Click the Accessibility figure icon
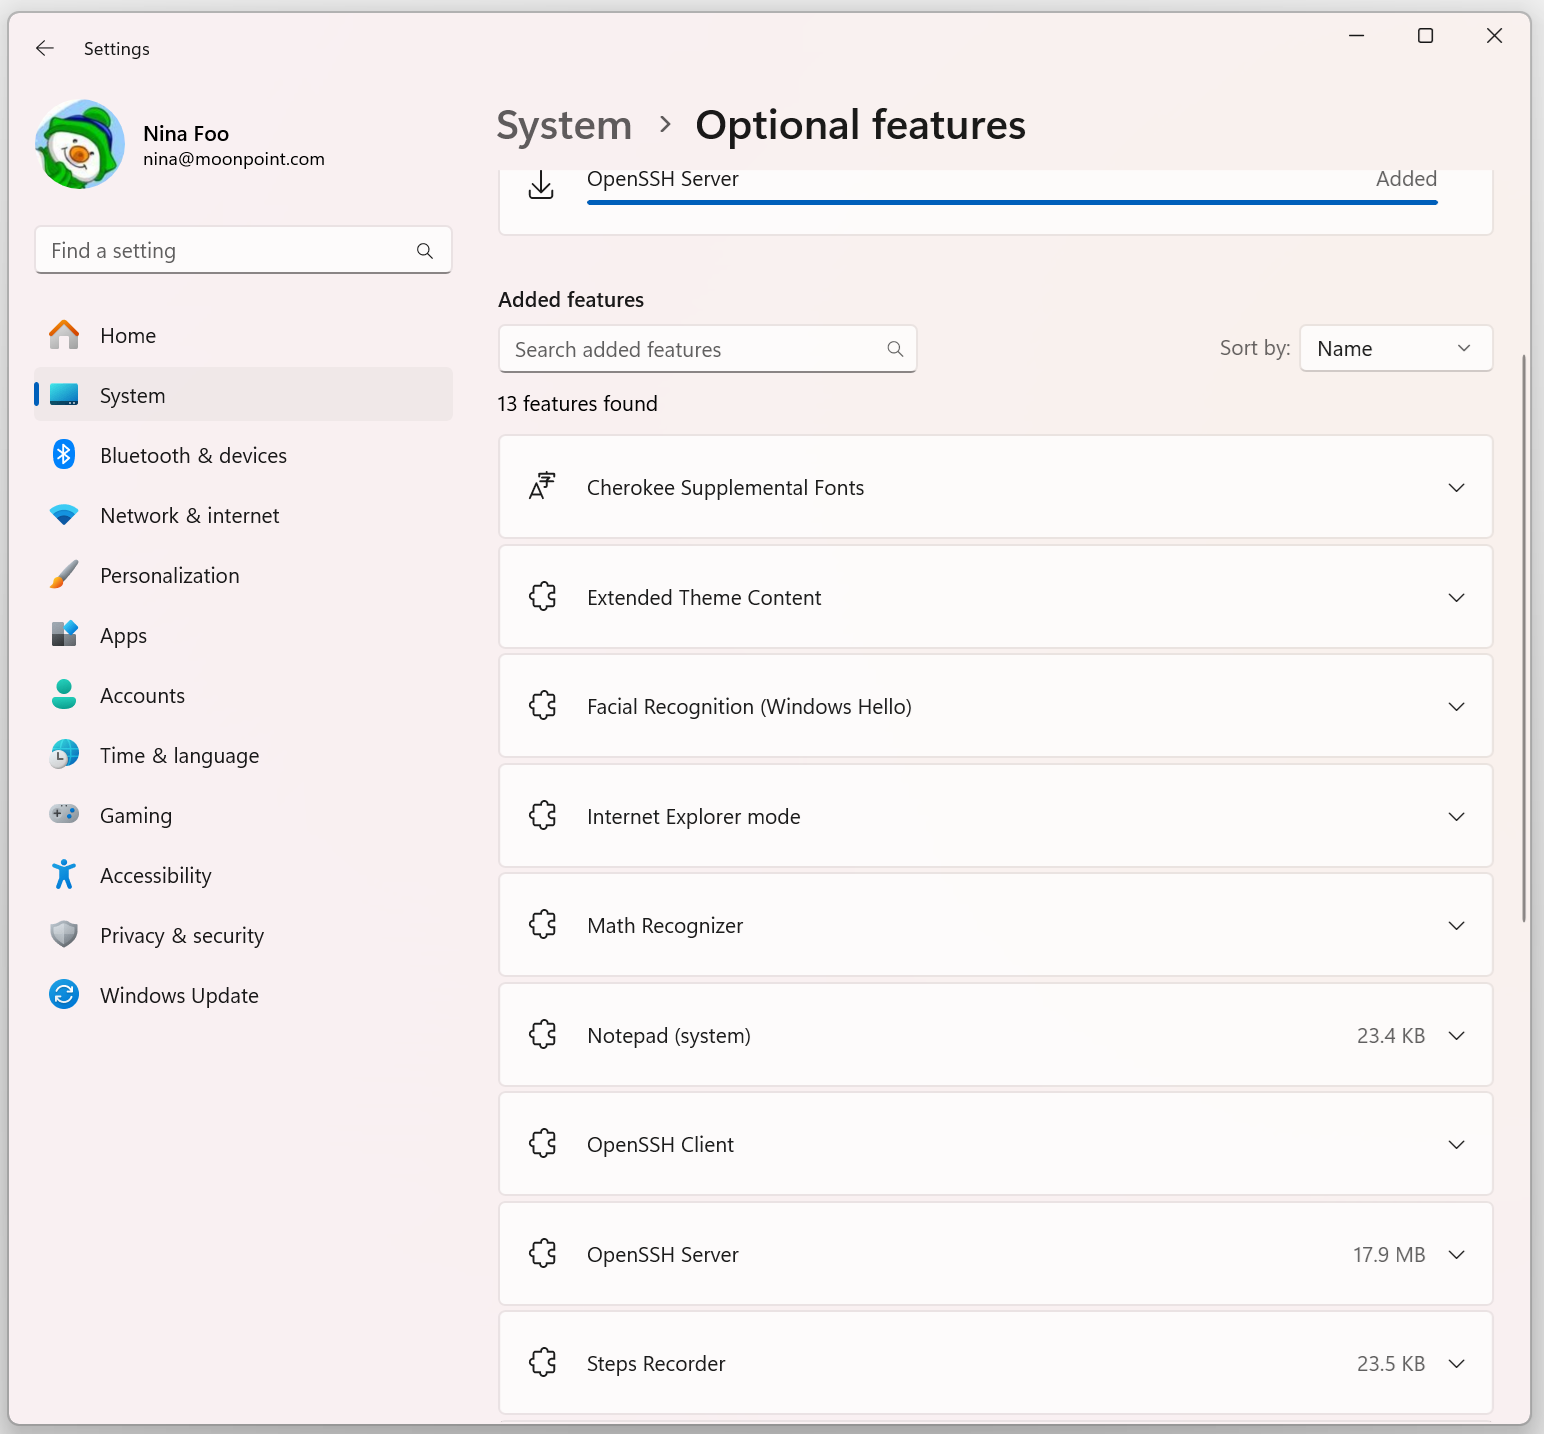Image resolution: width=1544 pixels, height=1434 pixels. click(64, 875)
